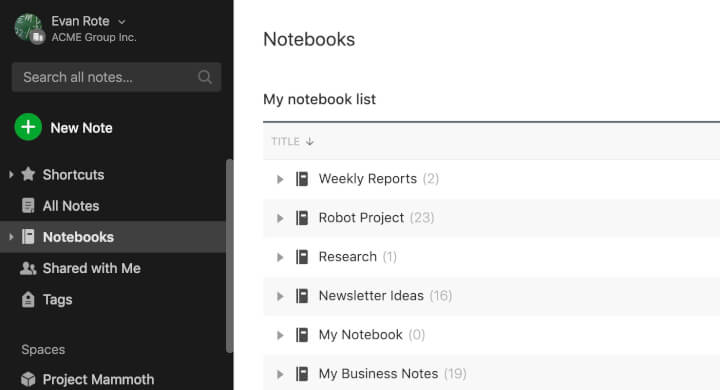Expand the Newsletter Ideas notebook
720x390 pixels.
280,296
